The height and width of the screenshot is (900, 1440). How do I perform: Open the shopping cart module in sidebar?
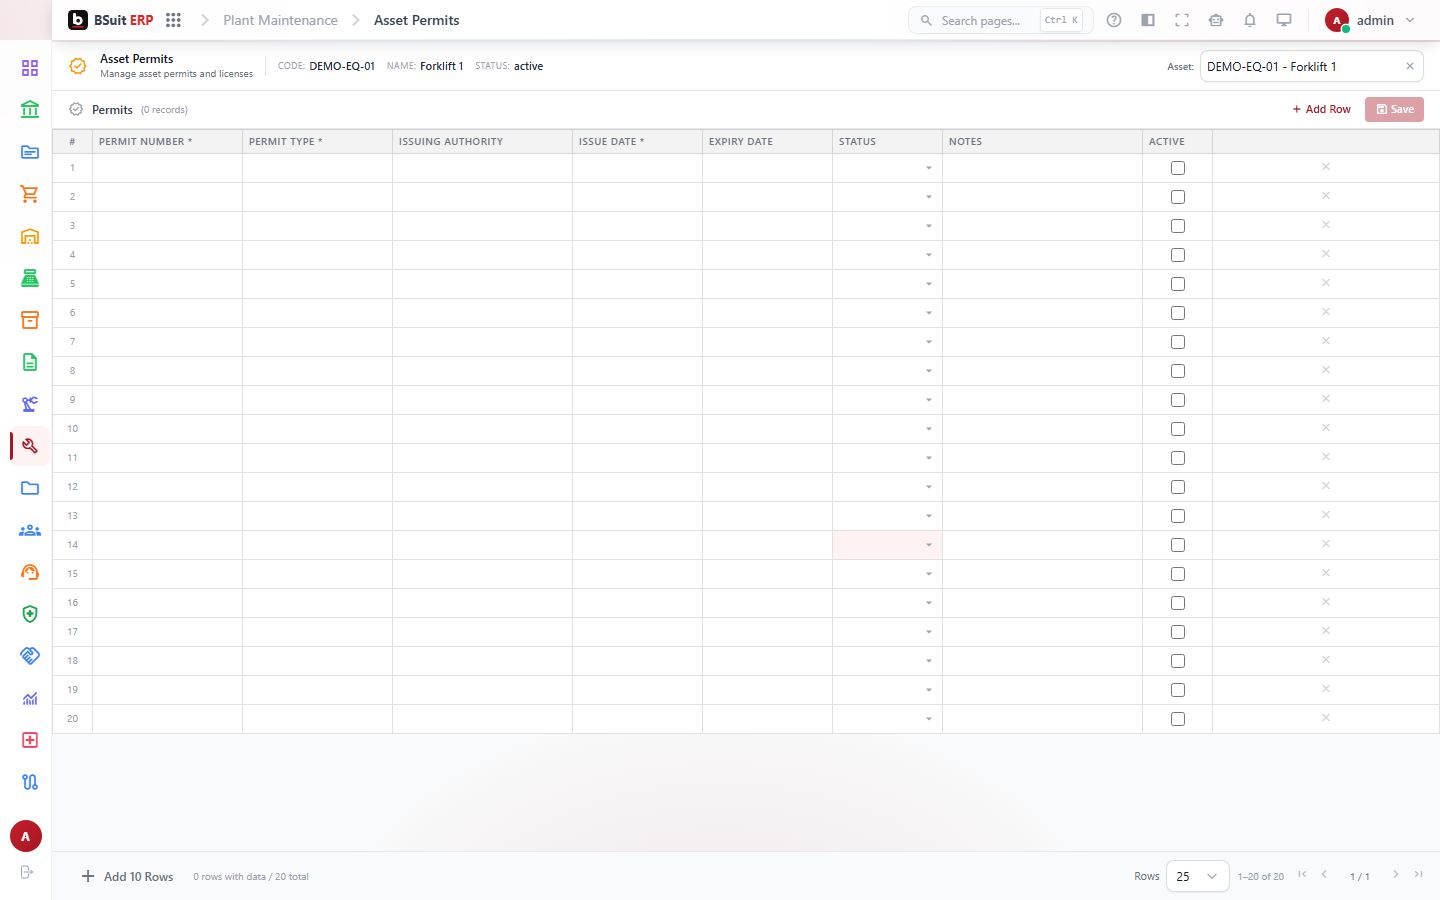tap(30, 194)
